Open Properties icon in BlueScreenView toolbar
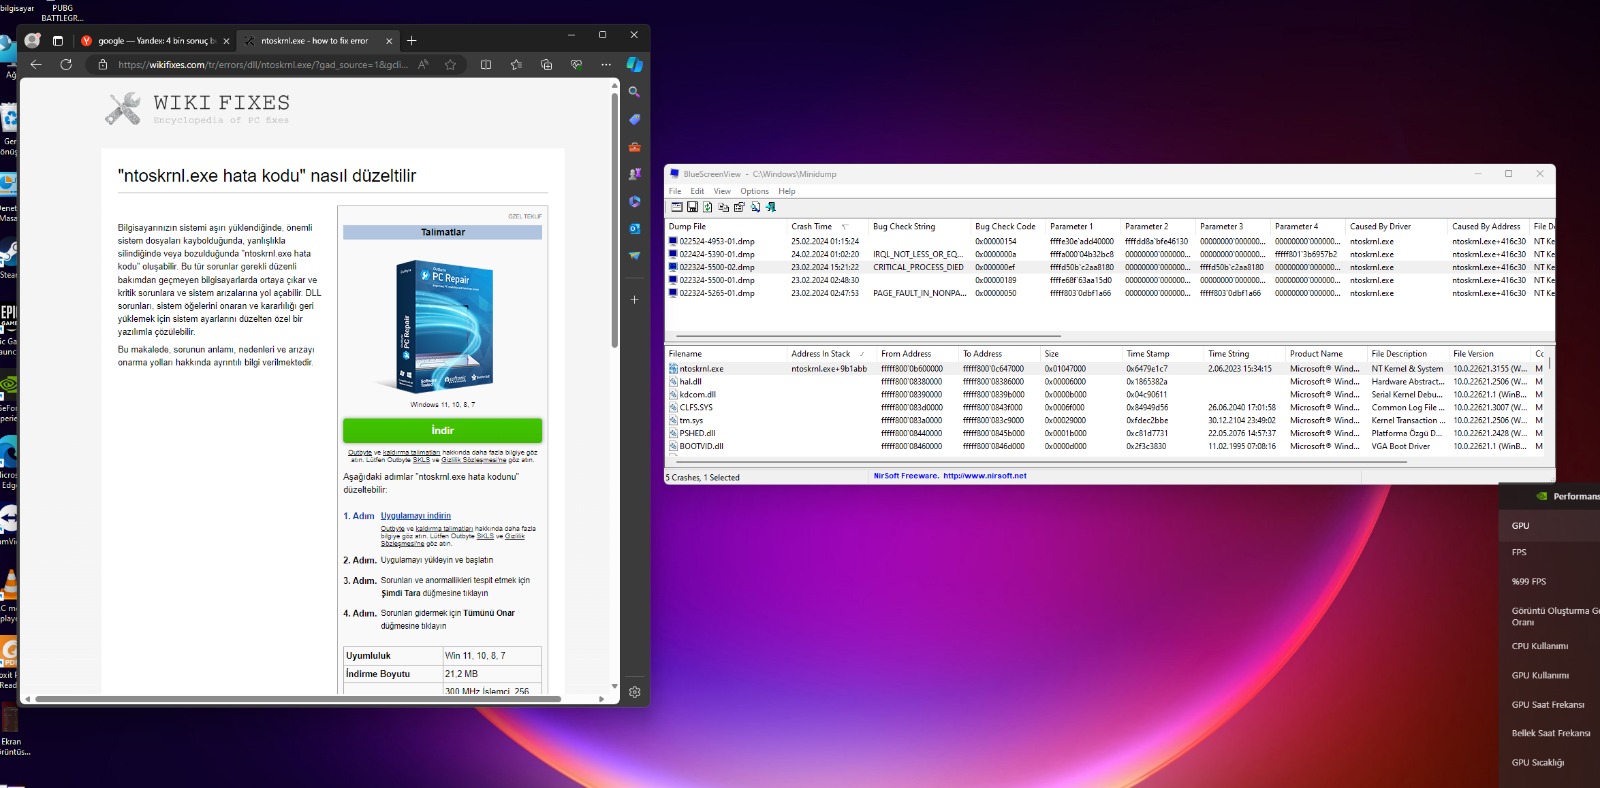1600x788 pixels. (x=739, y=207)
